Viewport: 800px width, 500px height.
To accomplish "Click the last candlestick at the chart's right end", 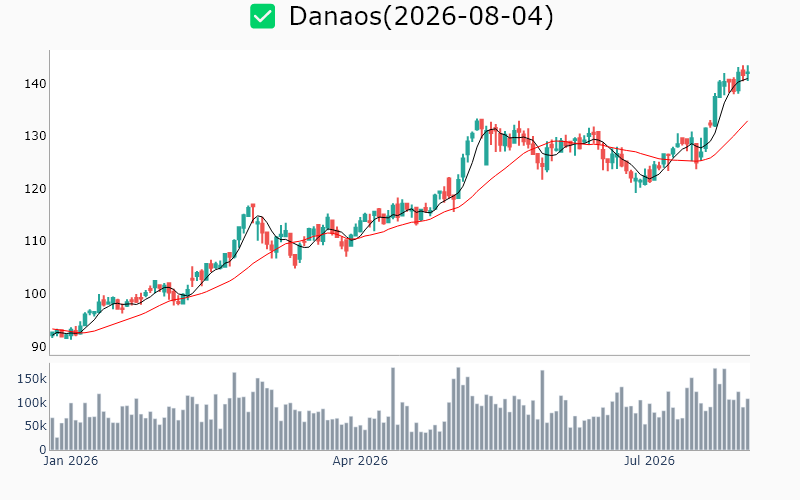I will click(748, 73).
